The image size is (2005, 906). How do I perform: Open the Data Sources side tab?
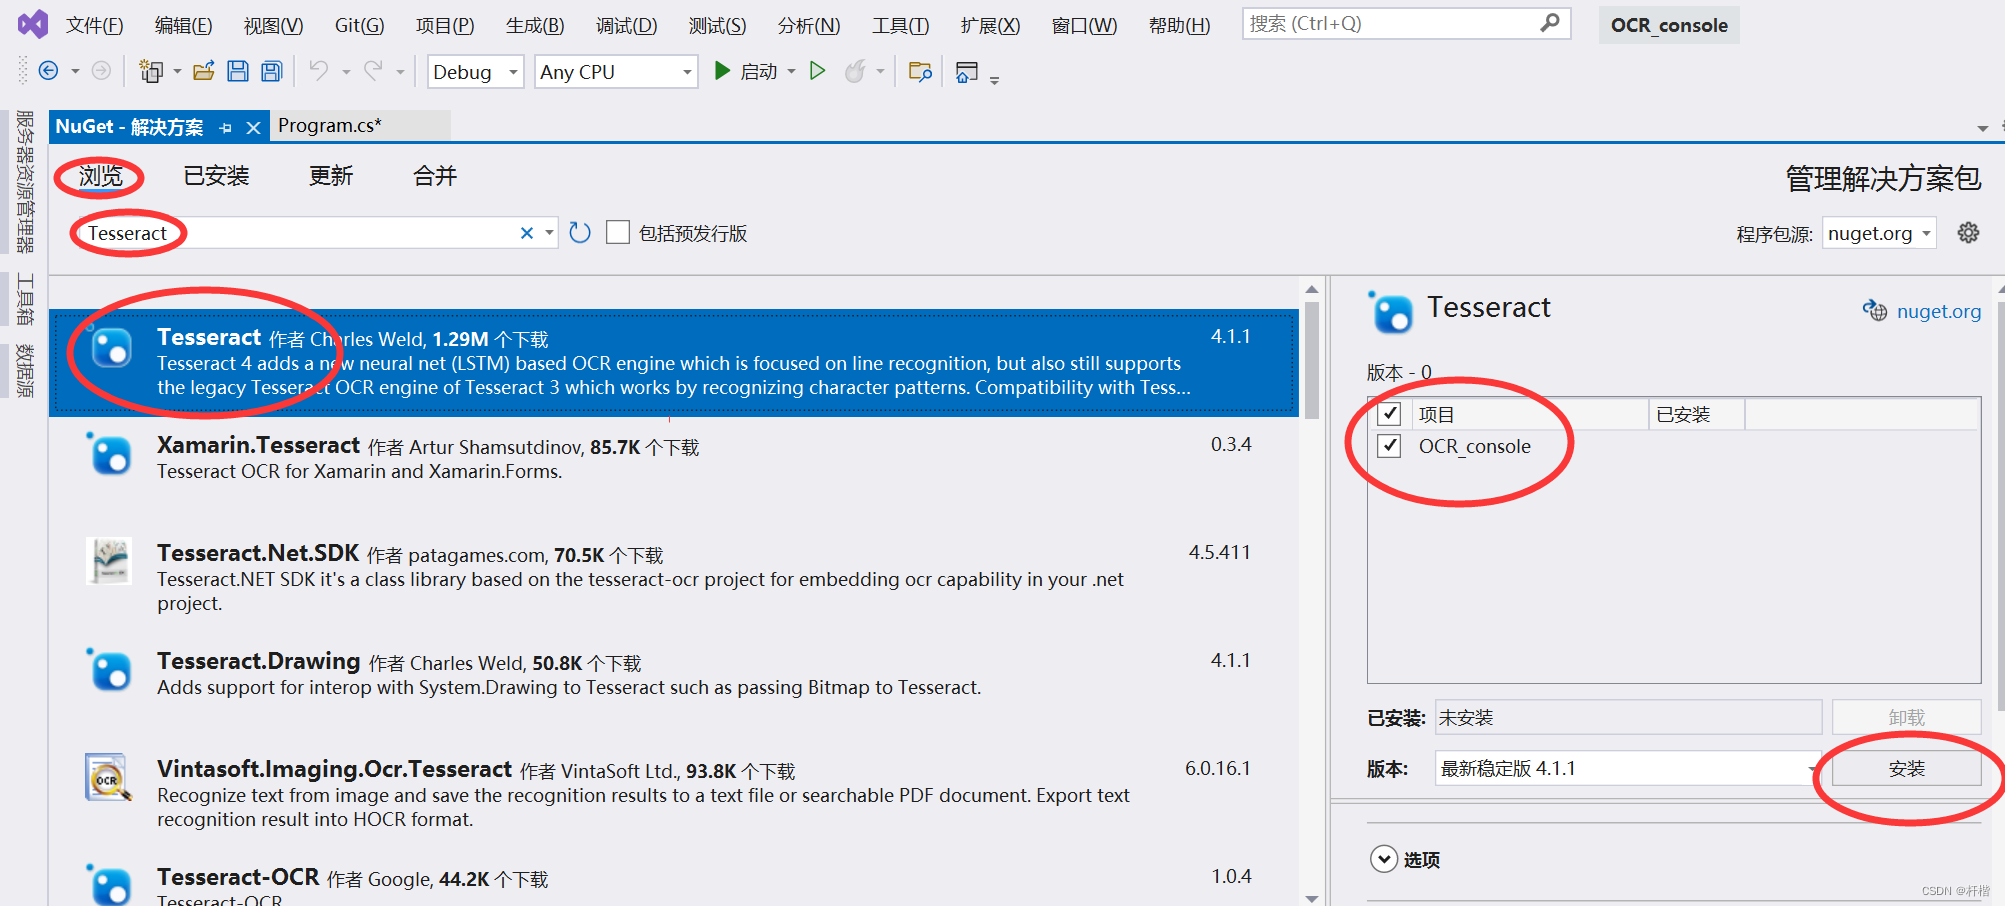point(25,370)
